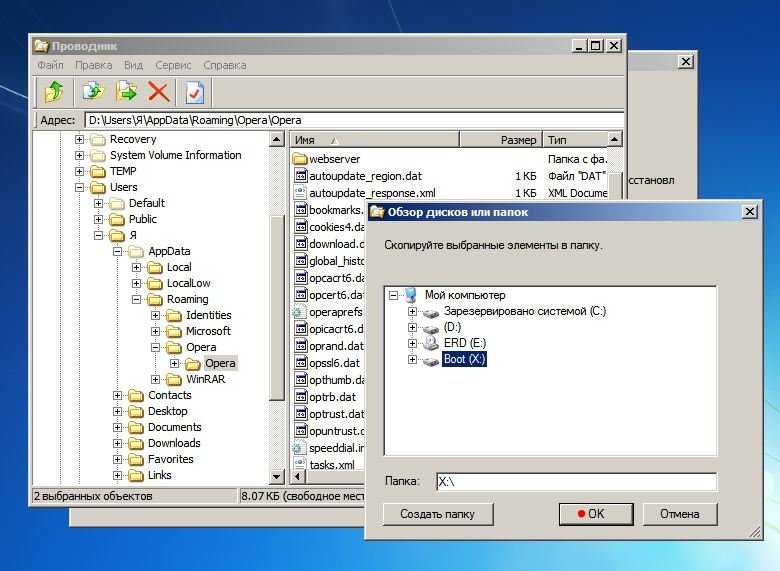Screen dimensions: 780x571
Task: Select the TEMP folder in tree
Action: tap(123, 171)
